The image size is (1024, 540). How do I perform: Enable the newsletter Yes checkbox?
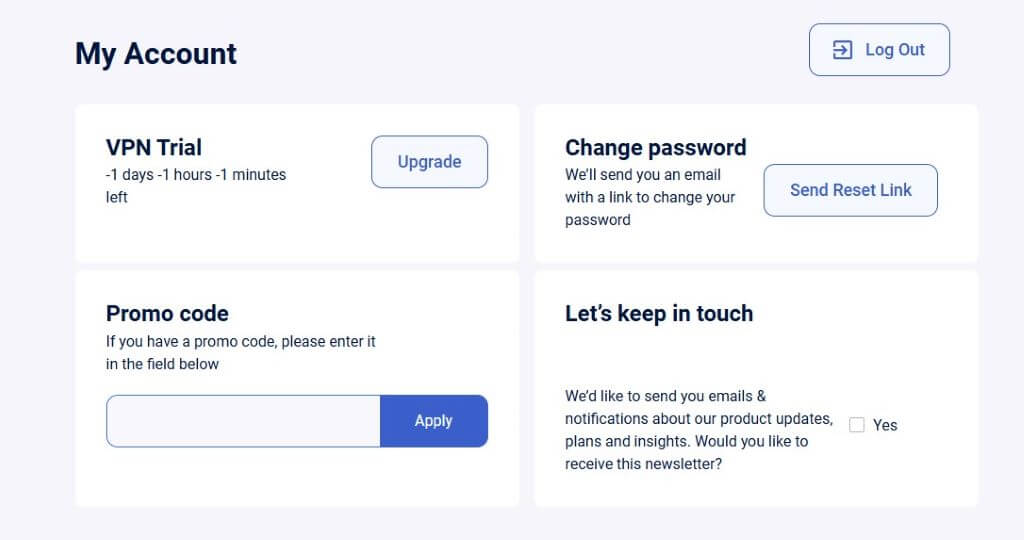pos(857,425)
